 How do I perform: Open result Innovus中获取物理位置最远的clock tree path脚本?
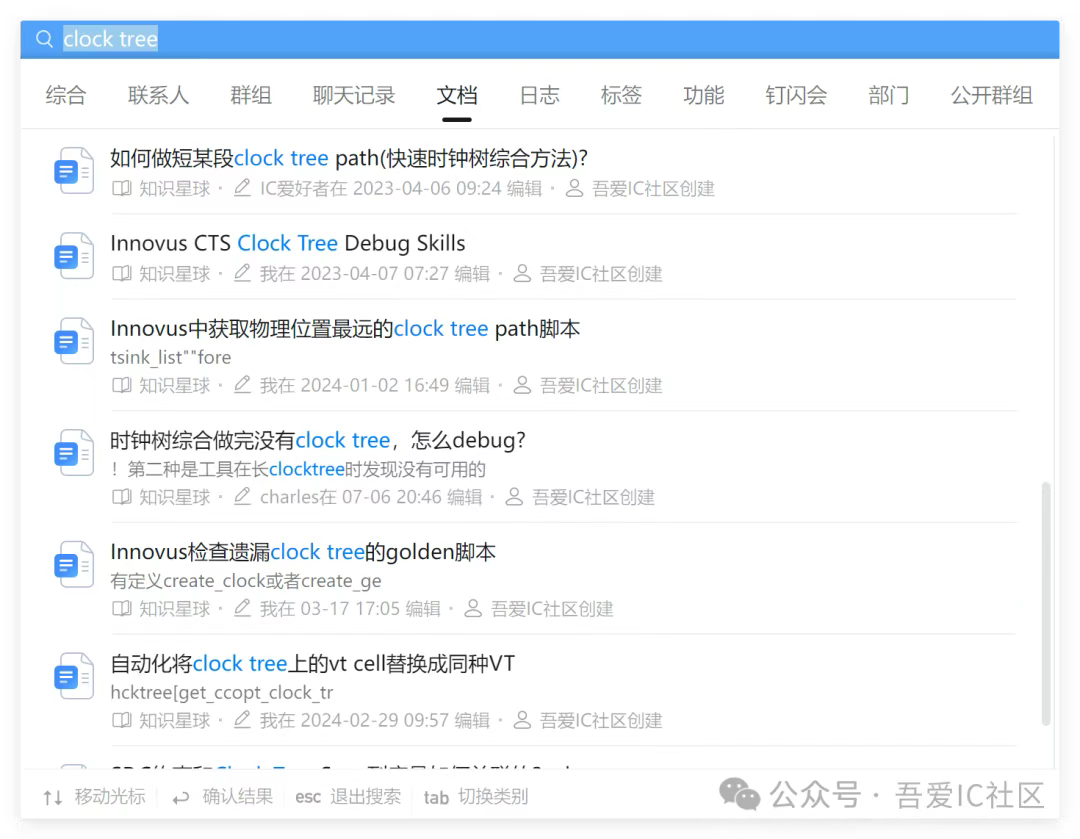(345, 329)
